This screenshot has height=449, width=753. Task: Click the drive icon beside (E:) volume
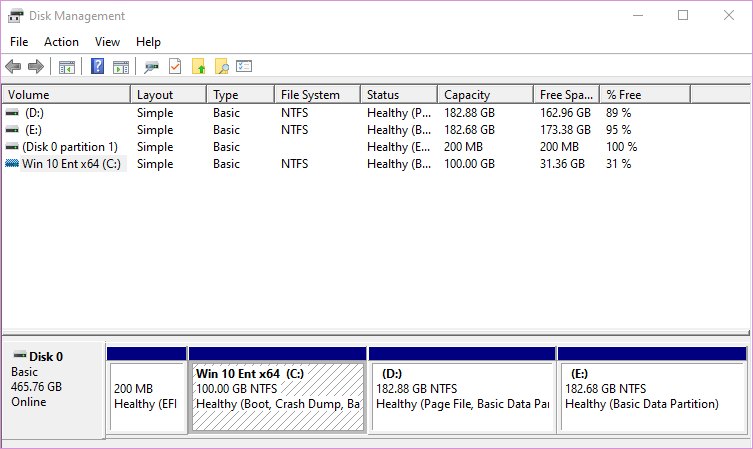click(x=12, y=130)
